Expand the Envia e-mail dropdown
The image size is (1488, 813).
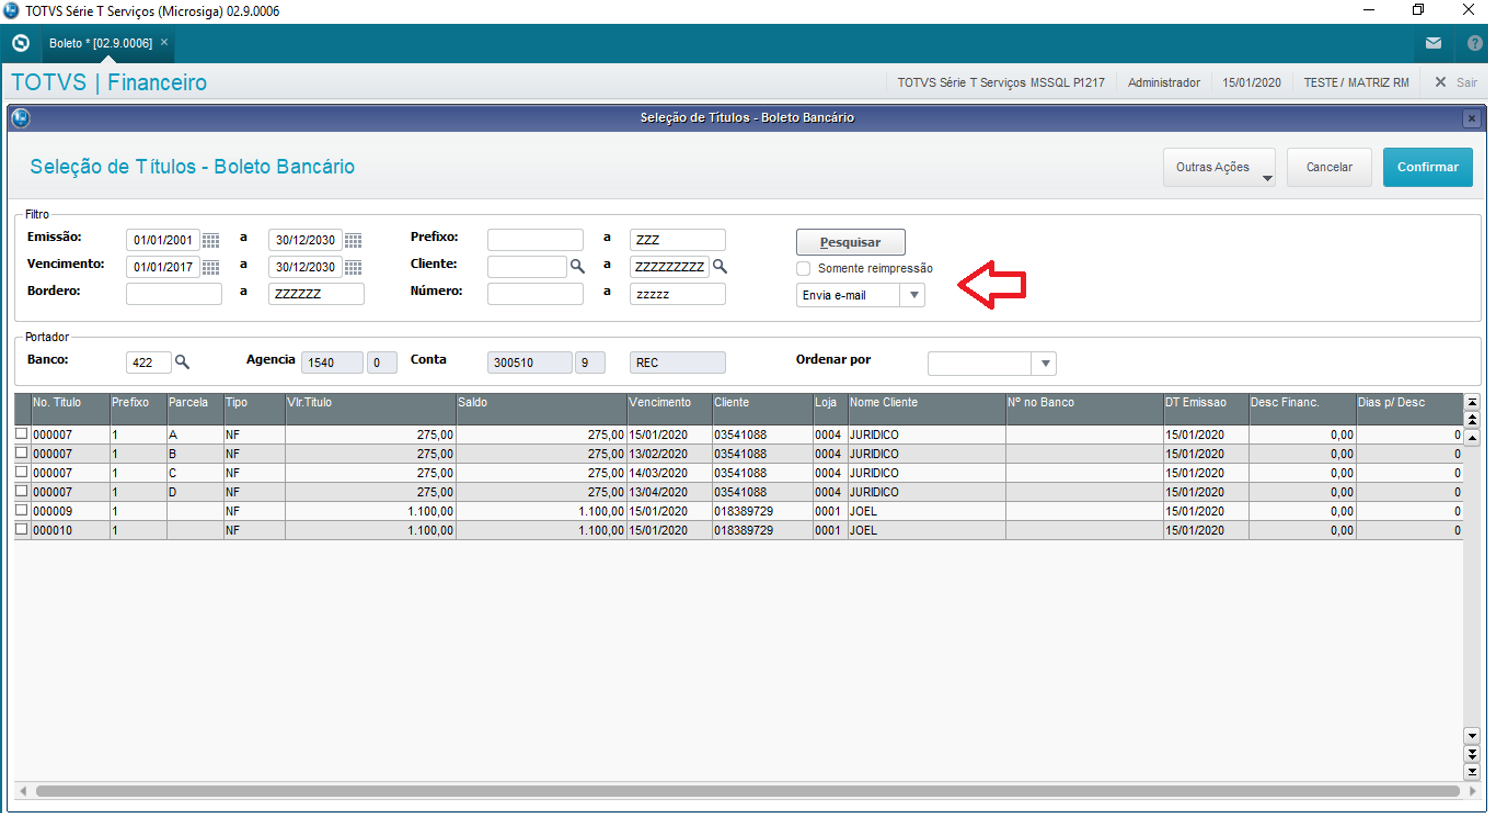pyautogui.click(x=913, y=295)
